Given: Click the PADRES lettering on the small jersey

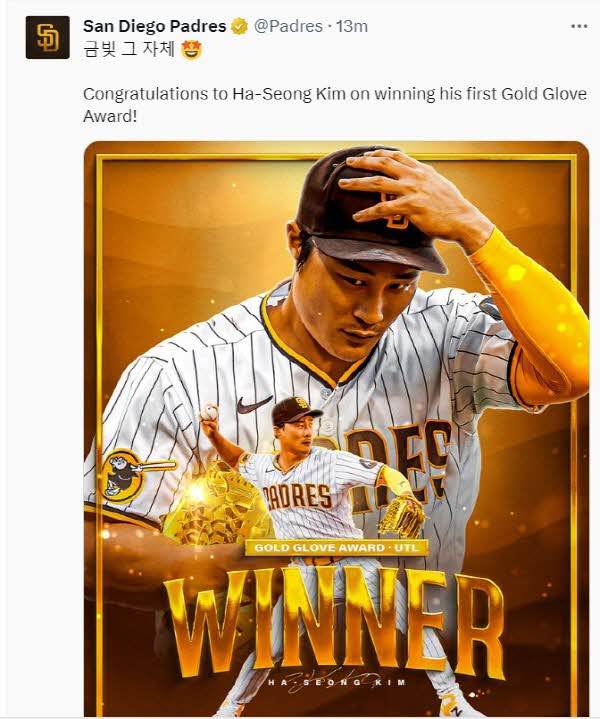Looking at the screenshot, I should [x=298, y=497].
